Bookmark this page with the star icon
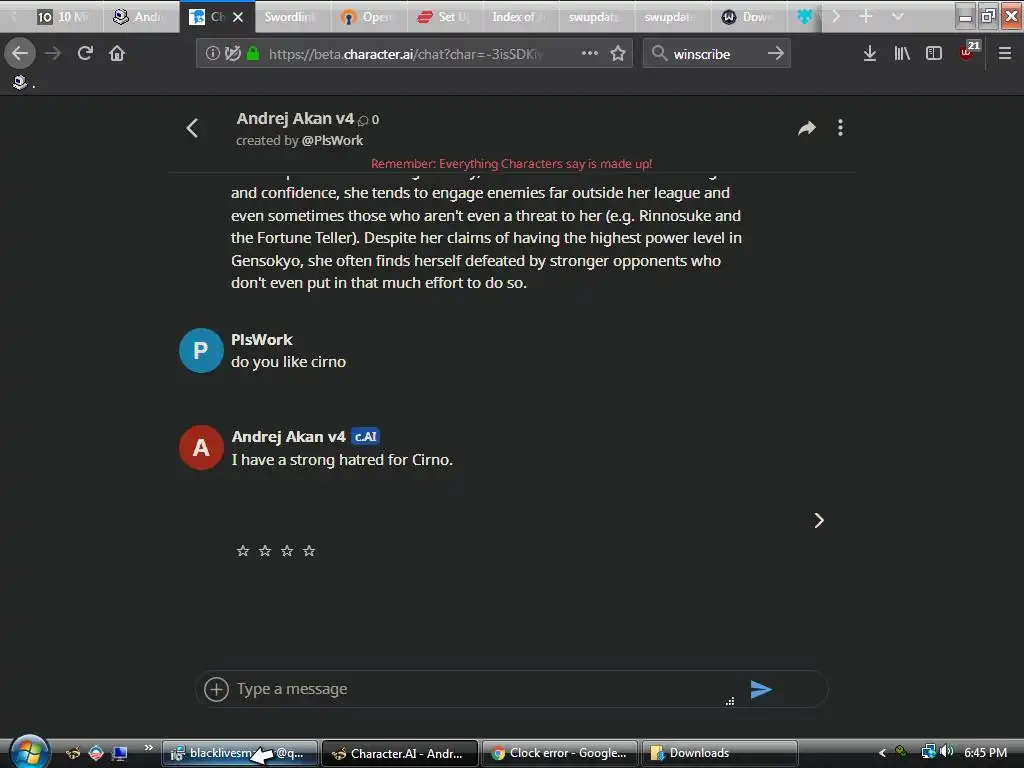Image resolution: width=1024 pixels, height=768 pixels. [x=618, y=54]
